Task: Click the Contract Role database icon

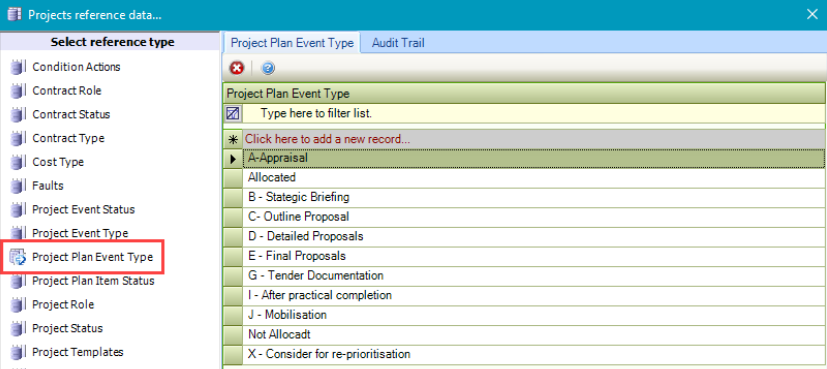Action: point(18,91)
